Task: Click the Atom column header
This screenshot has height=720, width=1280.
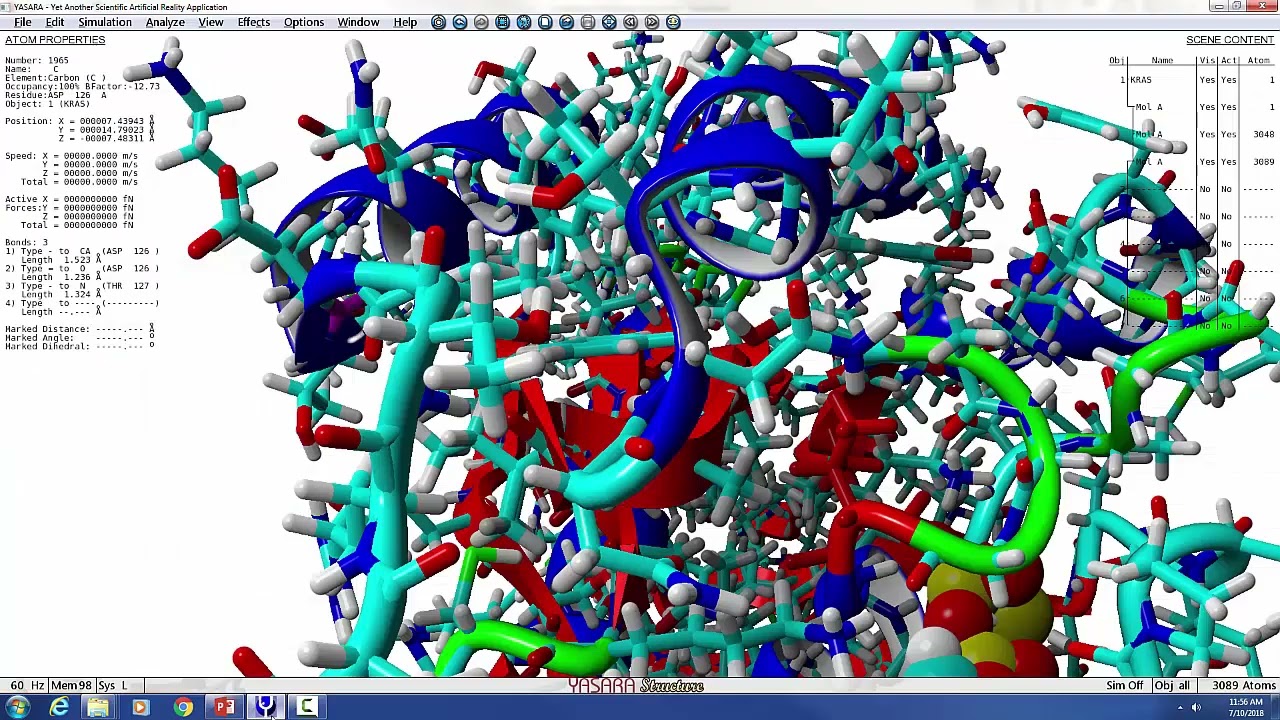Action: pyautogui.click(x=1258, y=61)
